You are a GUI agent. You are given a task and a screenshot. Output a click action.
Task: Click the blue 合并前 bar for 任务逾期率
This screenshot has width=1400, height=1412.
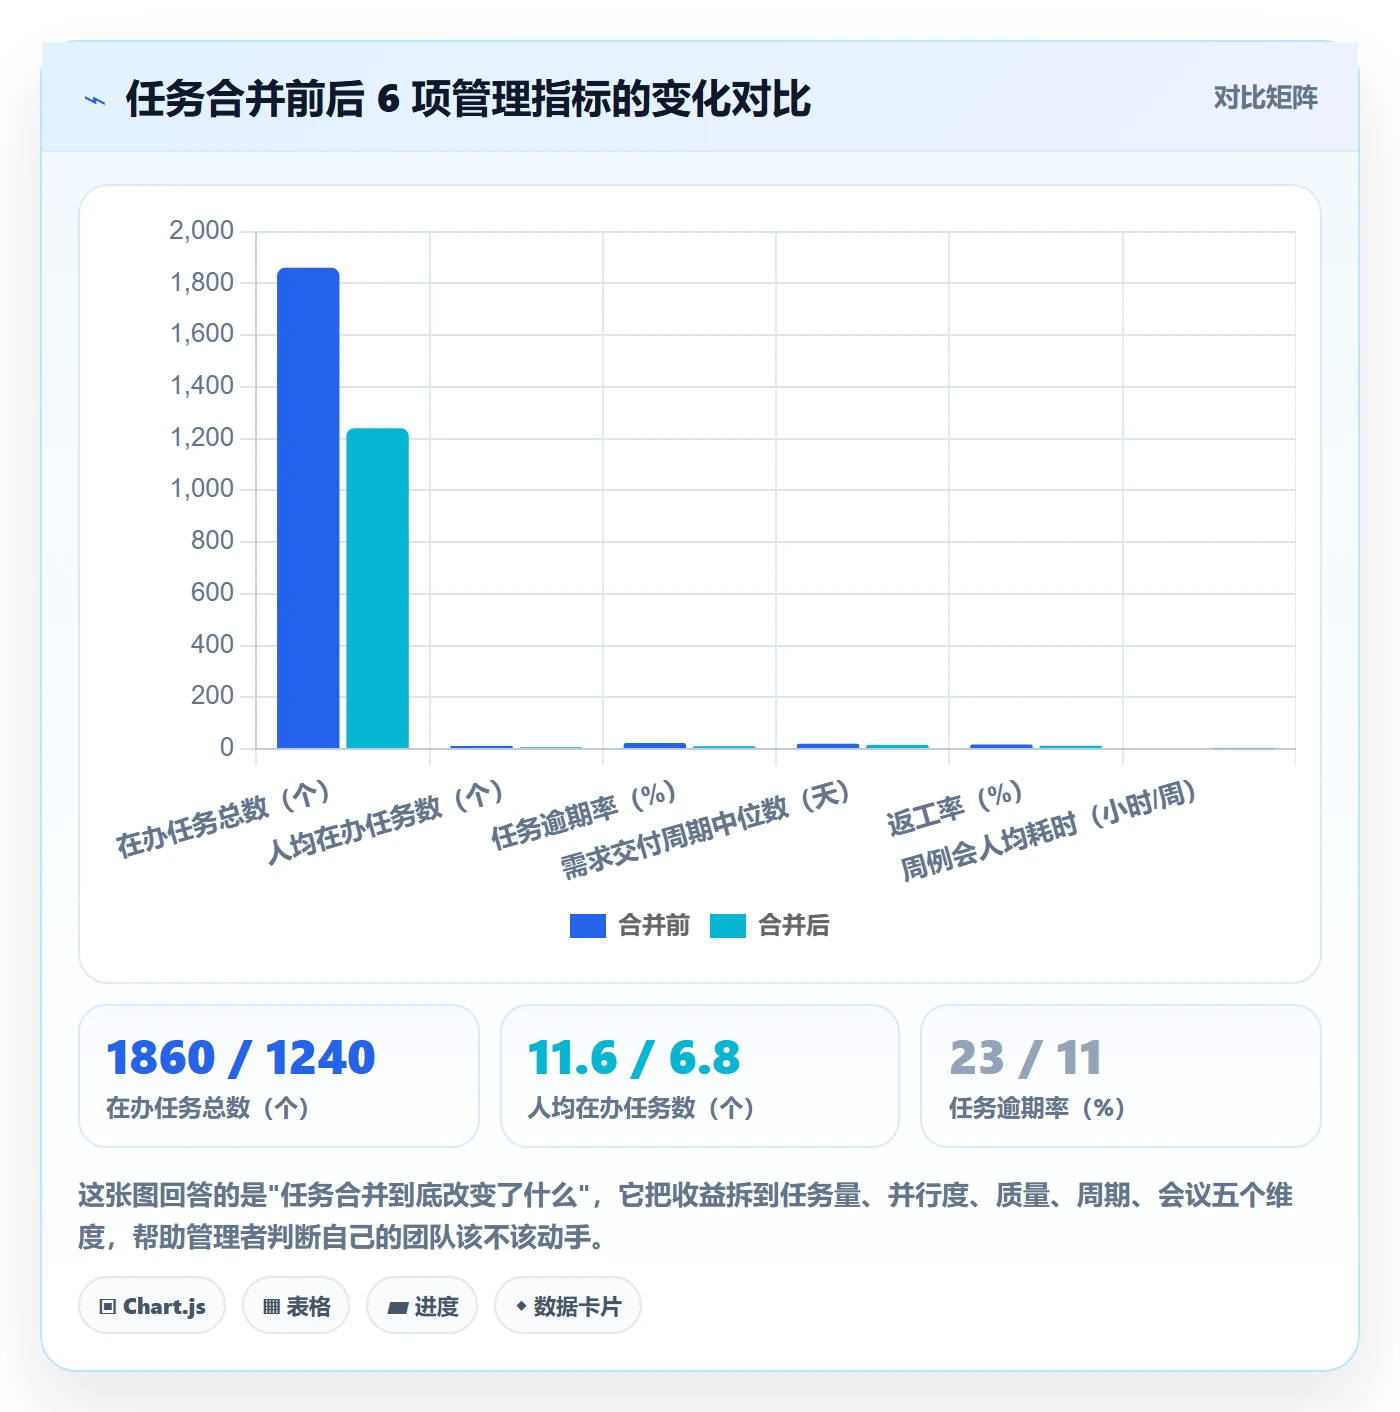tap(655, 745)
